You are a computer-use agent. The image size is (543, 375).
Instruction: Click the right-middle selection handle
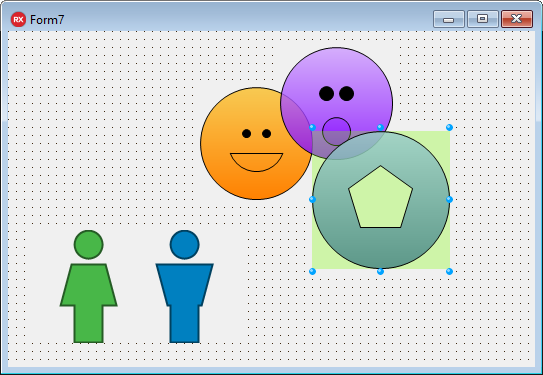coord(449,199)
